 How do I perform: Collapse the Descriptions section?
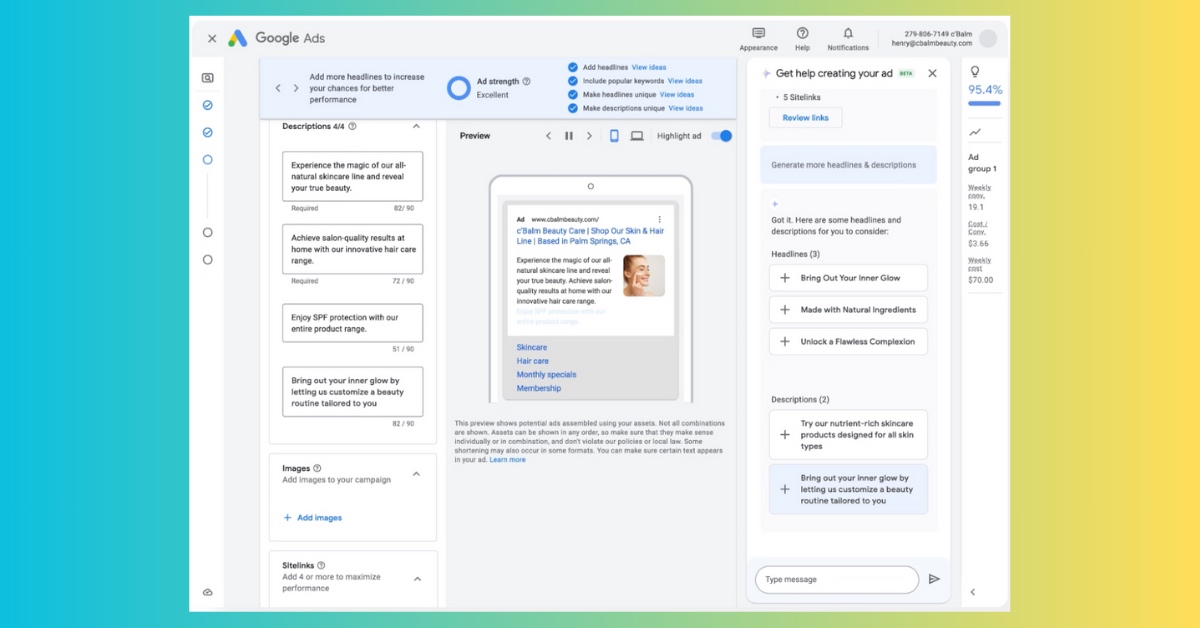coord(416,127)
